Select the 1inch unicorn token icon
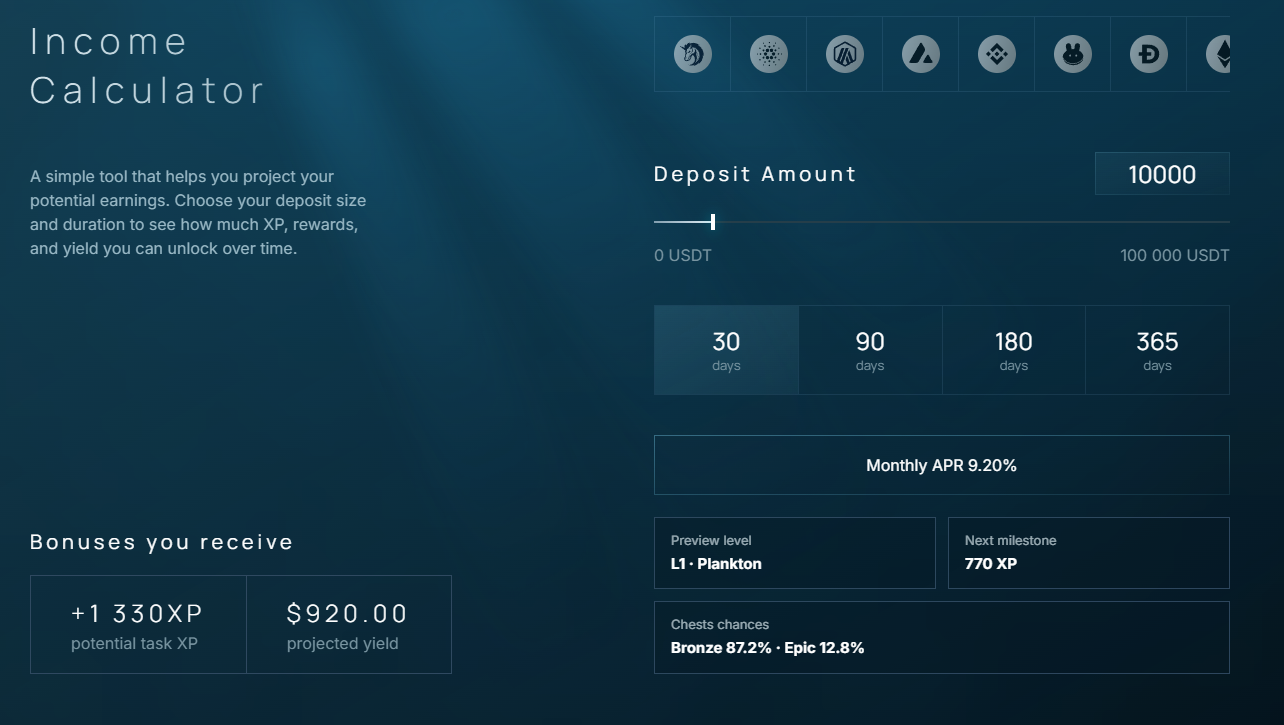The width and height of the screenshot is (1284, 725). (692, 54)
